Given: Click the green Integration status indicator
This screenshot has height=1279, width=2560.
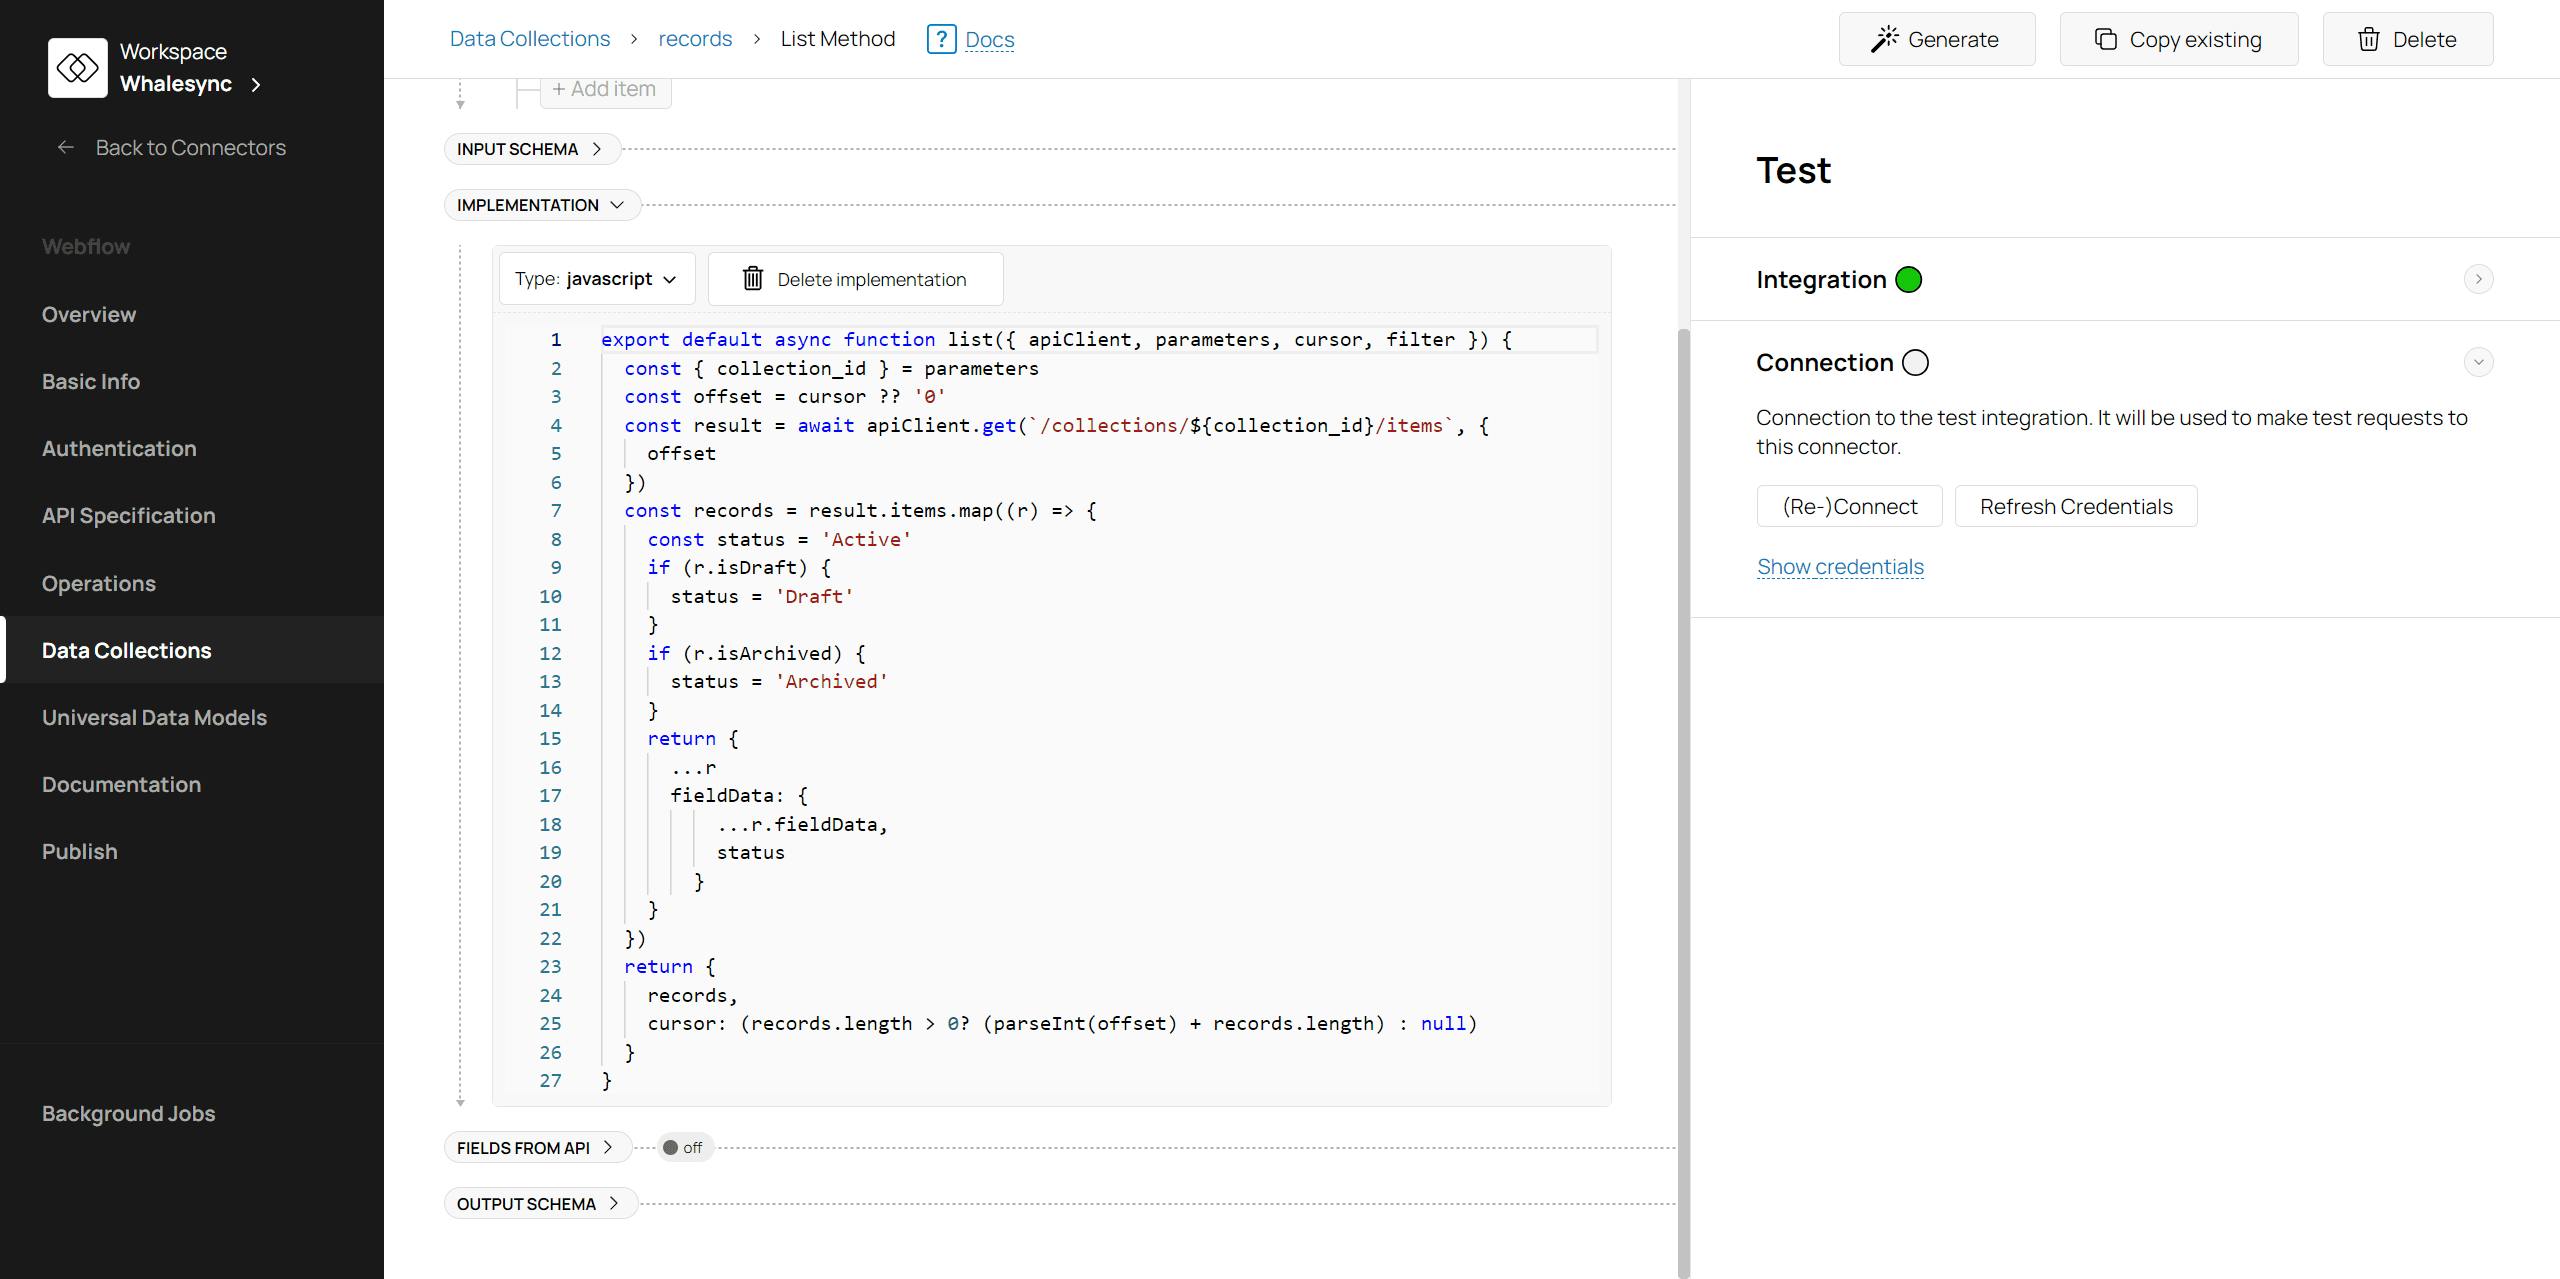Looking at the screenshot, I should coord(1908,280).
